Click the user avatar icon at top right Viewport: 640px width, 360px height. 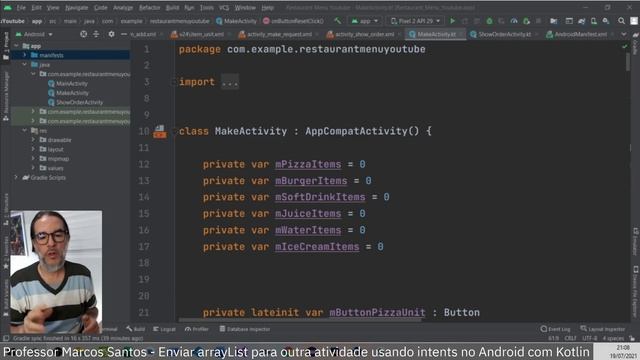point(634,21)
